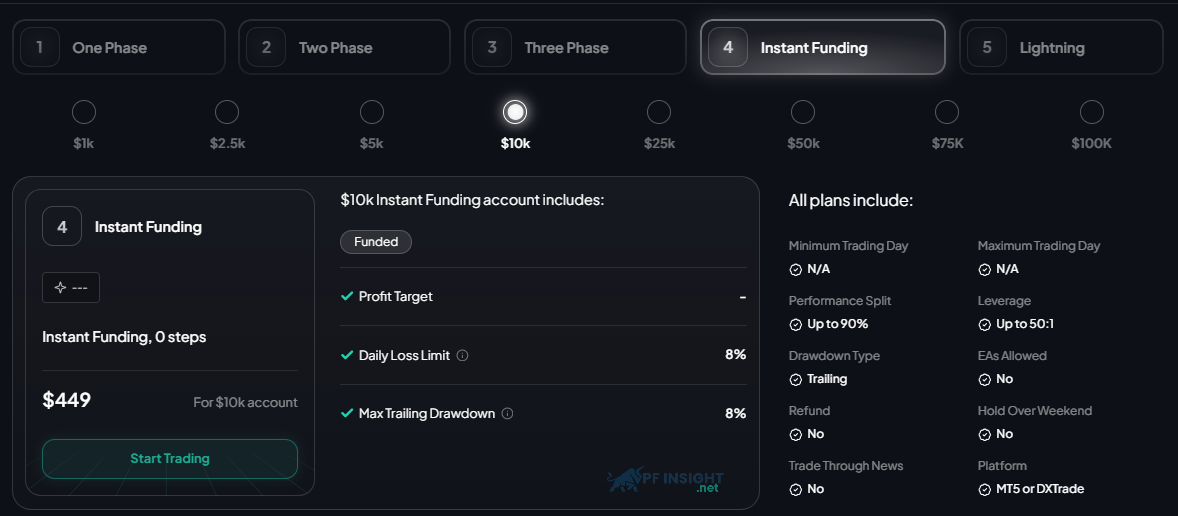
Task: Choose the $100K account size option
Action: point(1091,112)
